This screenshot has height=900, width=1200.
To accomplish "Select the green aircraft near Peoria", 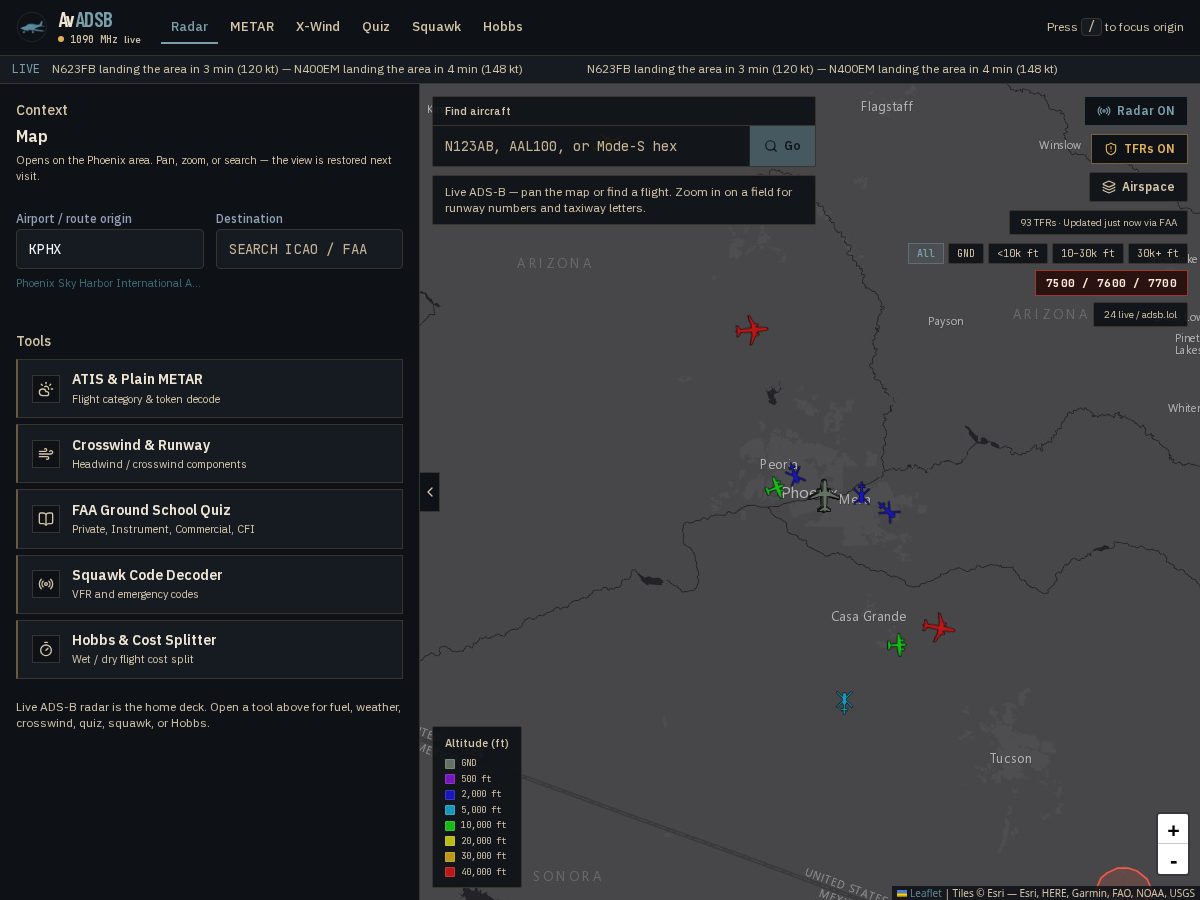I will pyautogui.click(x=775, y=488).
